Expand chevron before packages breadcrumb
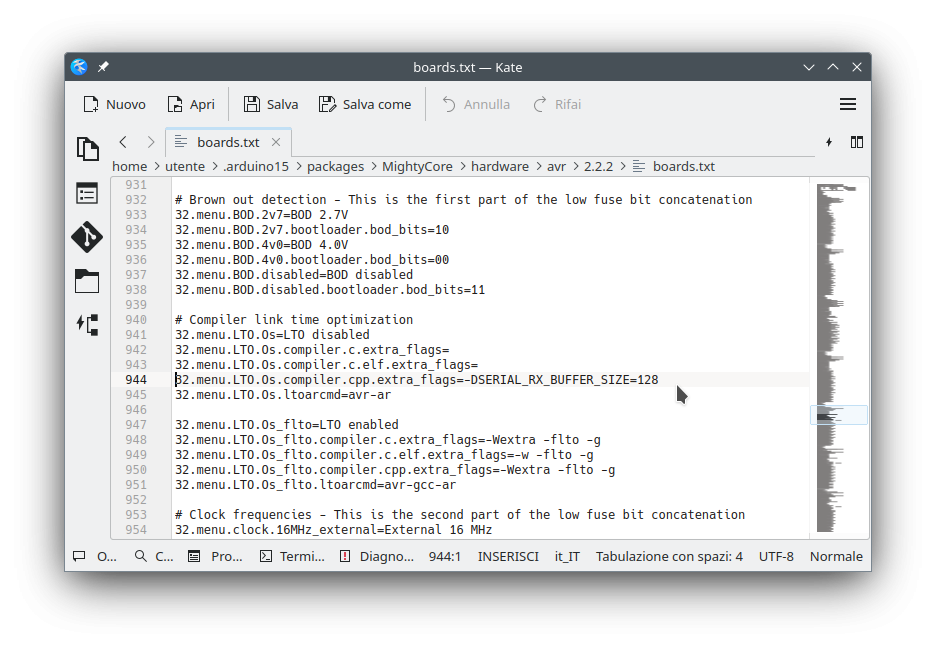This screenshot has height=648, width=936. coord(298,166)
